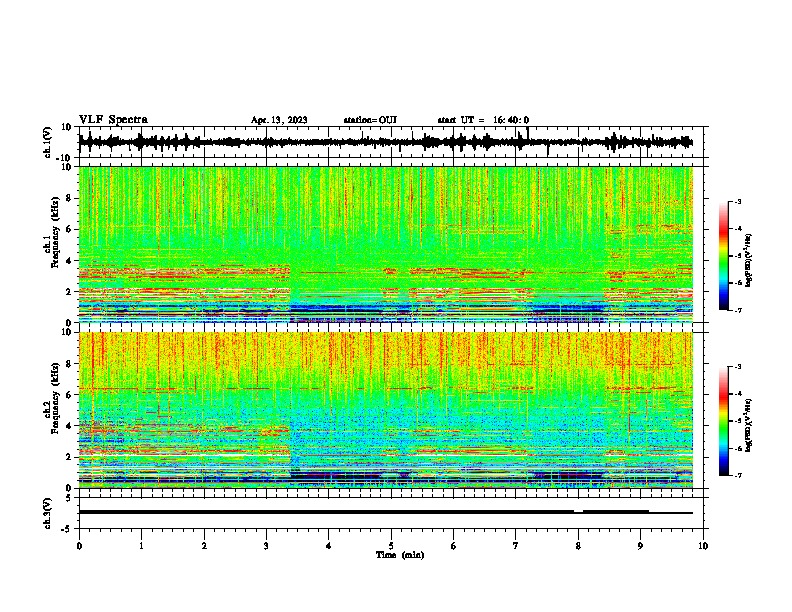Screen dimensions: 792x612
Task: Click the ch.2 color bar log(PSD) unit label
Action: tap(749, 425)
